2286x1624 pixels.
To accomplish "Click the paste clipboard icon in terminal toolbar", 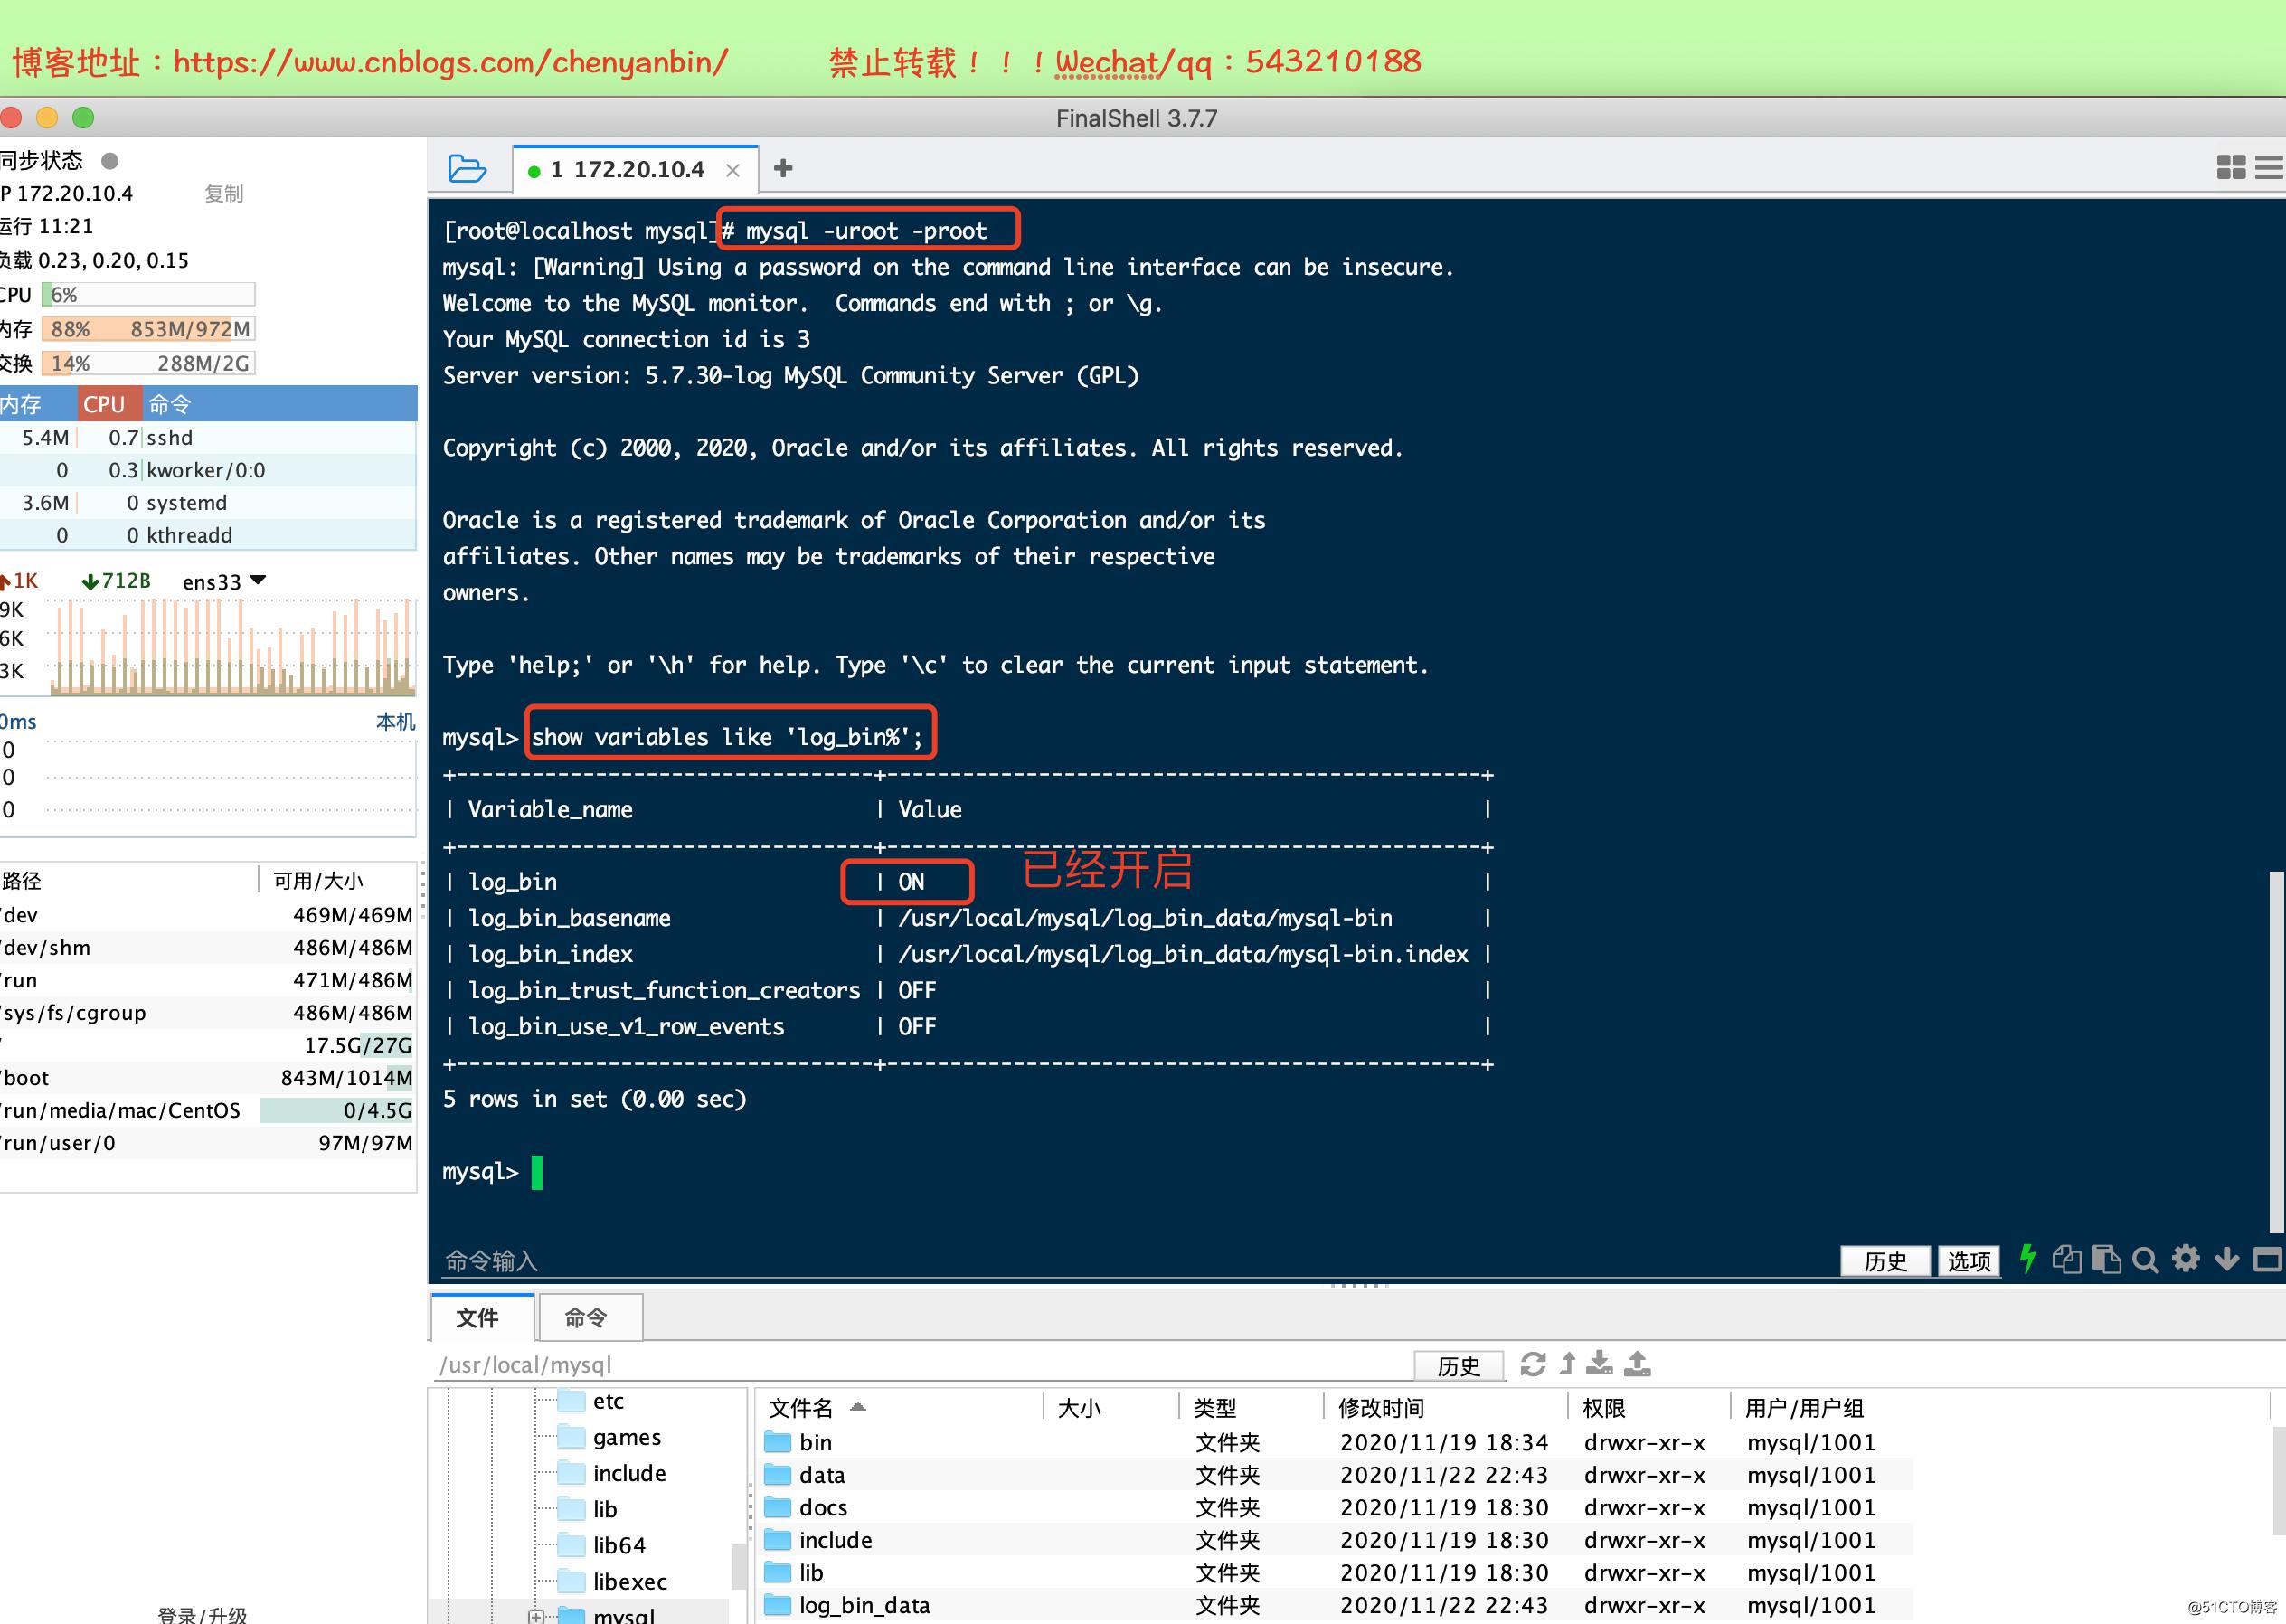I will (2106, 1260).
